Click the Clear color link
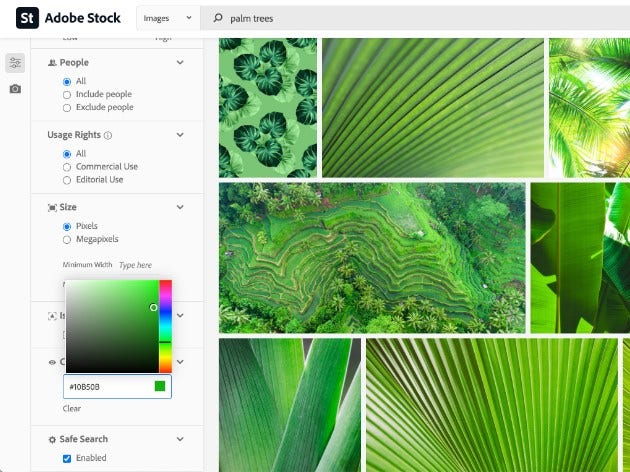Screen dimensions: 630x472 click(72, 409)
